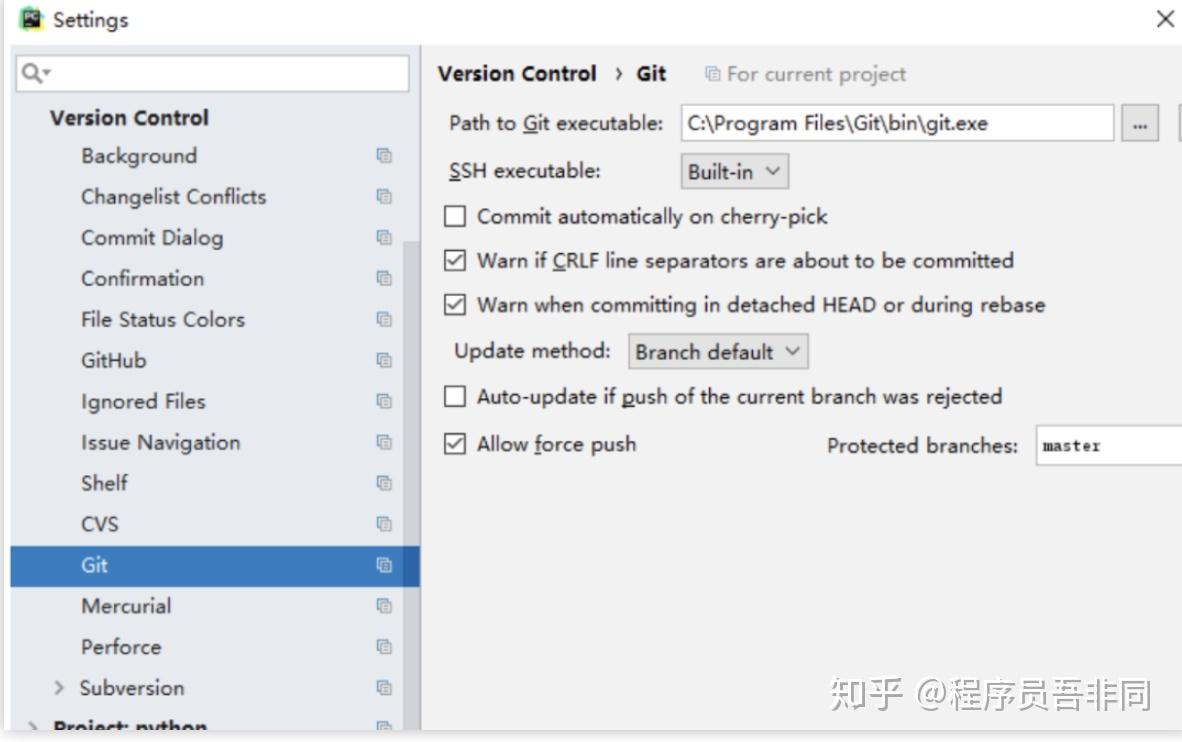The height and width of the screenshot is (742, 1182).
Task: Toggle the Allow force push checkbox
Action: pos(455,444)
